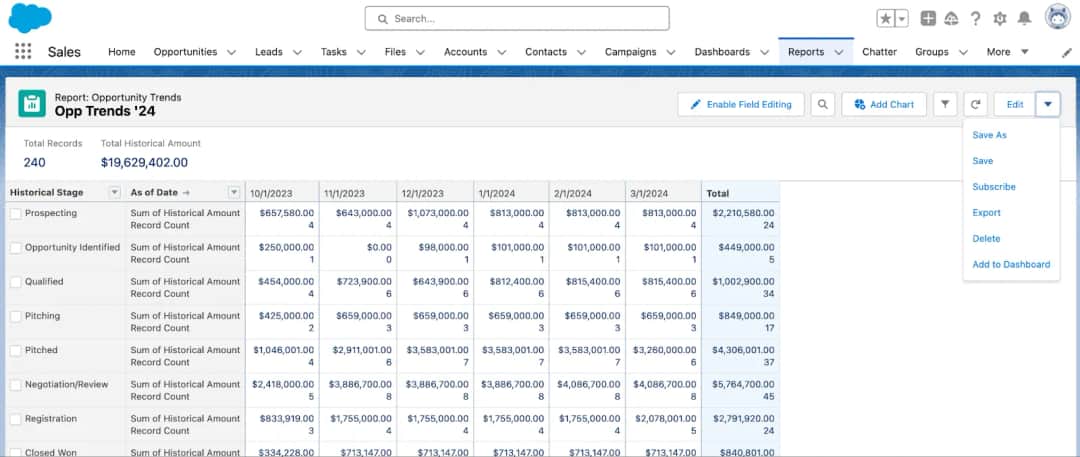Image resolution: width=1080 pixels, height=457 pixels.
Task: Open the global actions plus icon
Action: coord(928,19)
